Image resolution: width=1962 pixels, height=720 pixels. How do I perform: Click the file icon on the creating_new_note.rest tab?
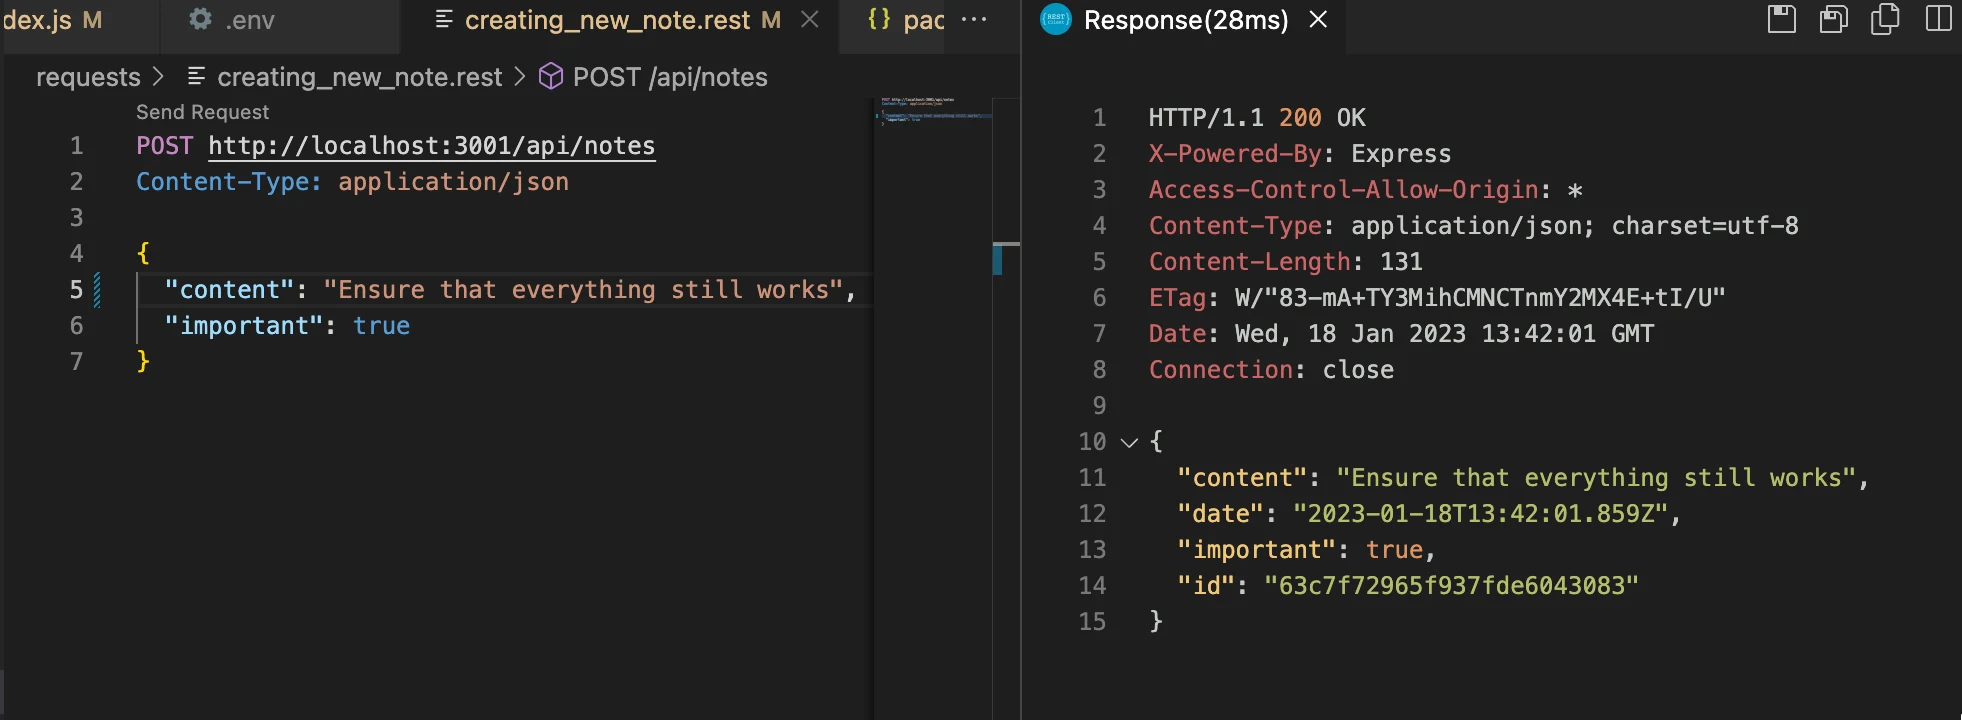(x=444, y=19)
